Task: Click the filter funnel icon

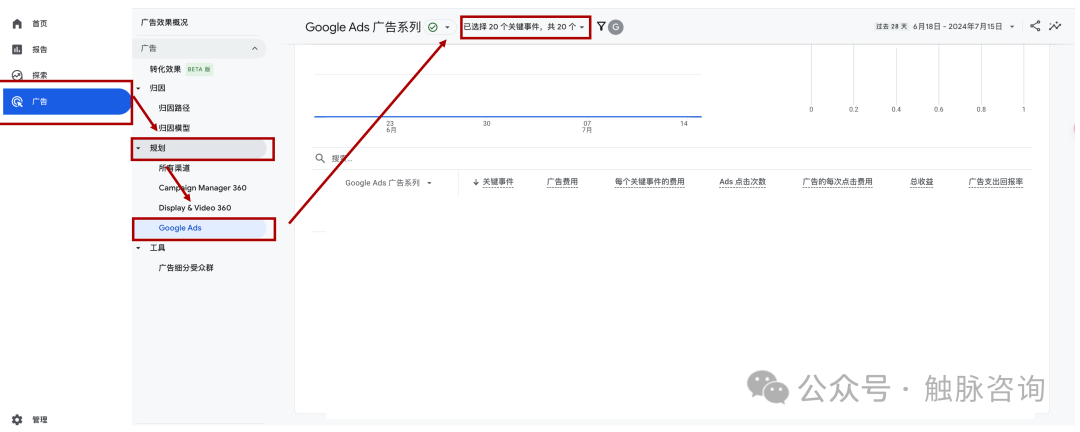Action: click(601, 27)
